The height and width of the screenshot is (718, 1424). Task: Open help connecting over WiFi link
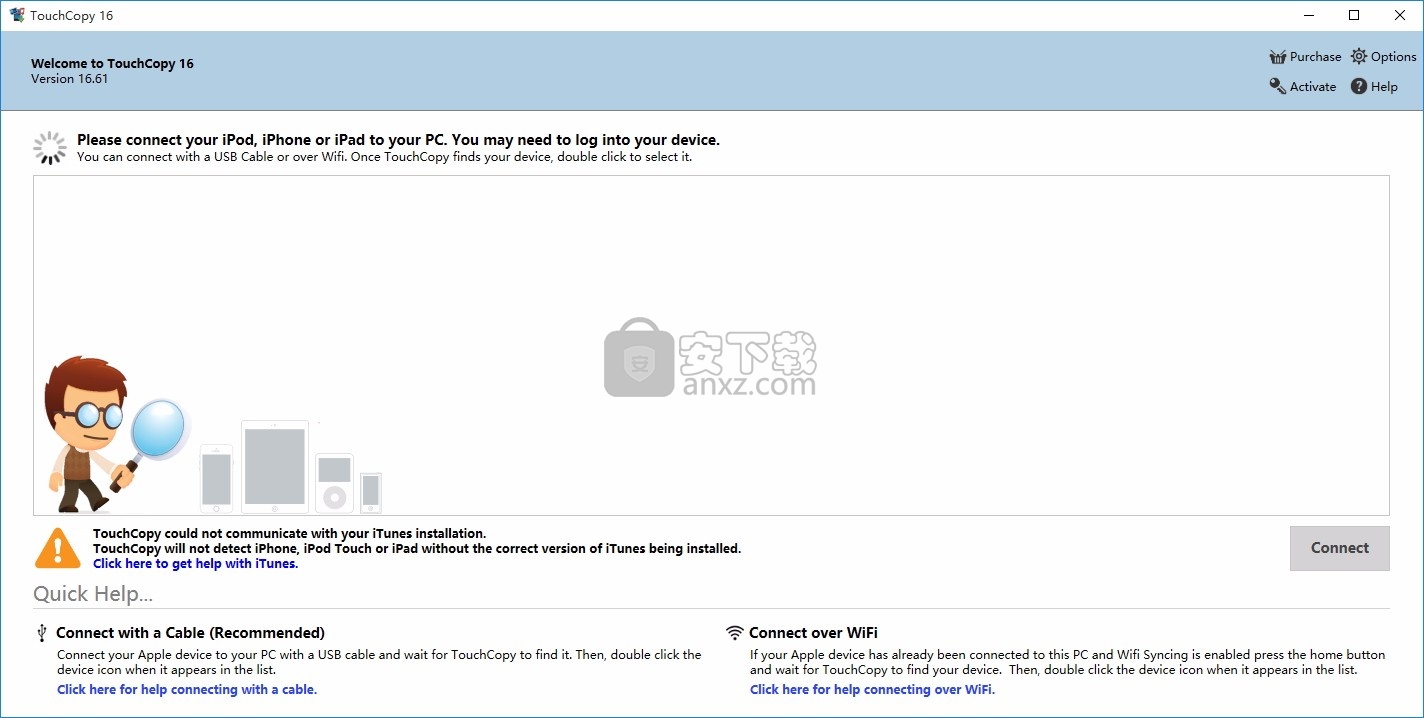click(x=872, y=690)
